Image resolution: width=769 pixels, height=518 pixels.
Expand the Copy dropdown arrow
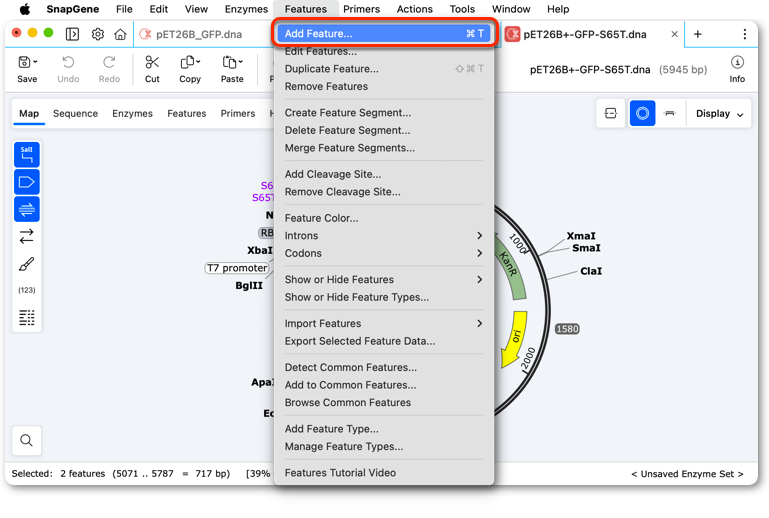coord(198,62)
